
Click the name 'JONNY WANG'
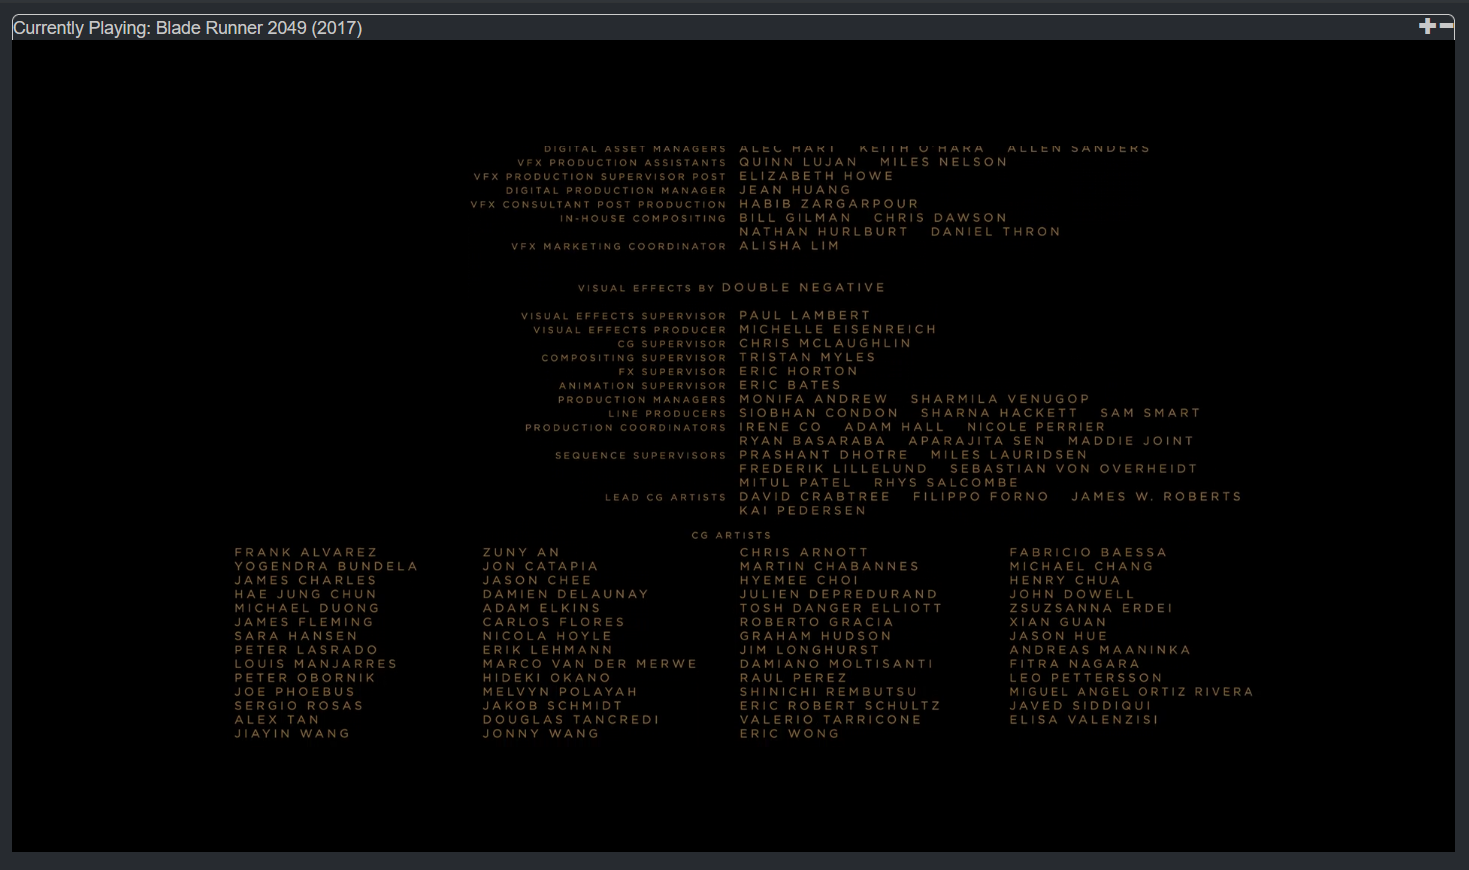(x=541, y=733)
